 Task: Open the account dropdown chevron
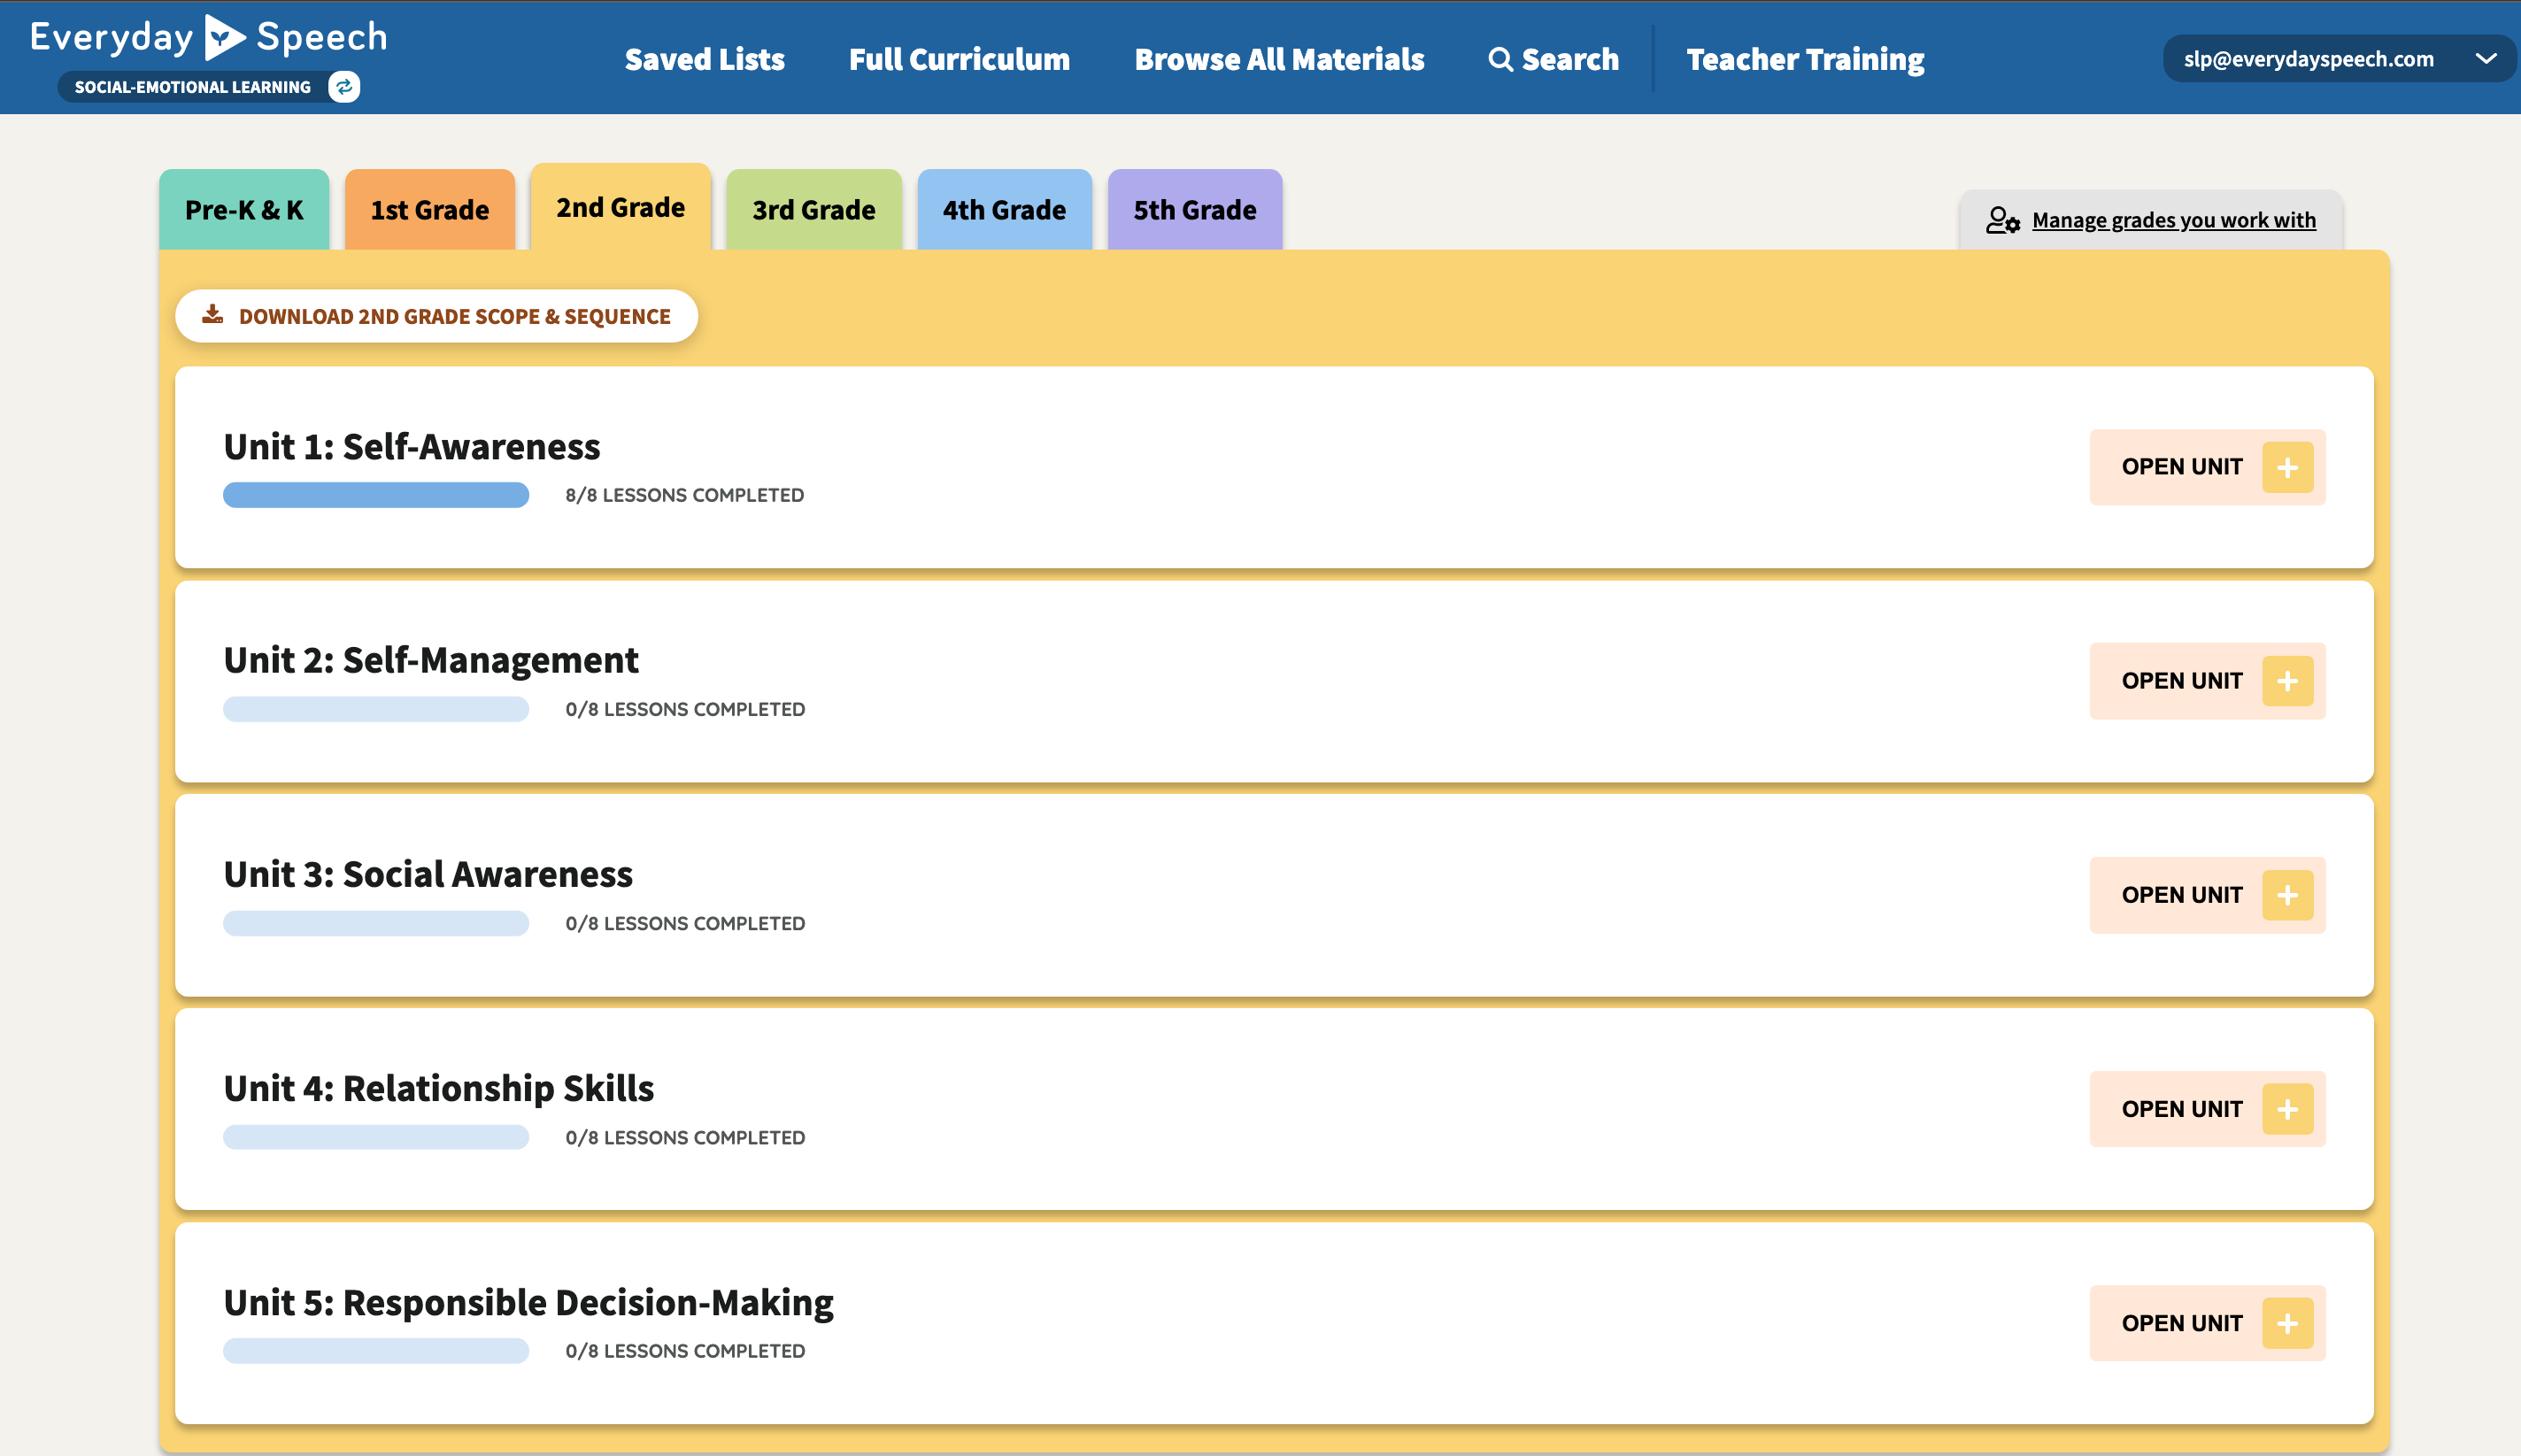2486,59
